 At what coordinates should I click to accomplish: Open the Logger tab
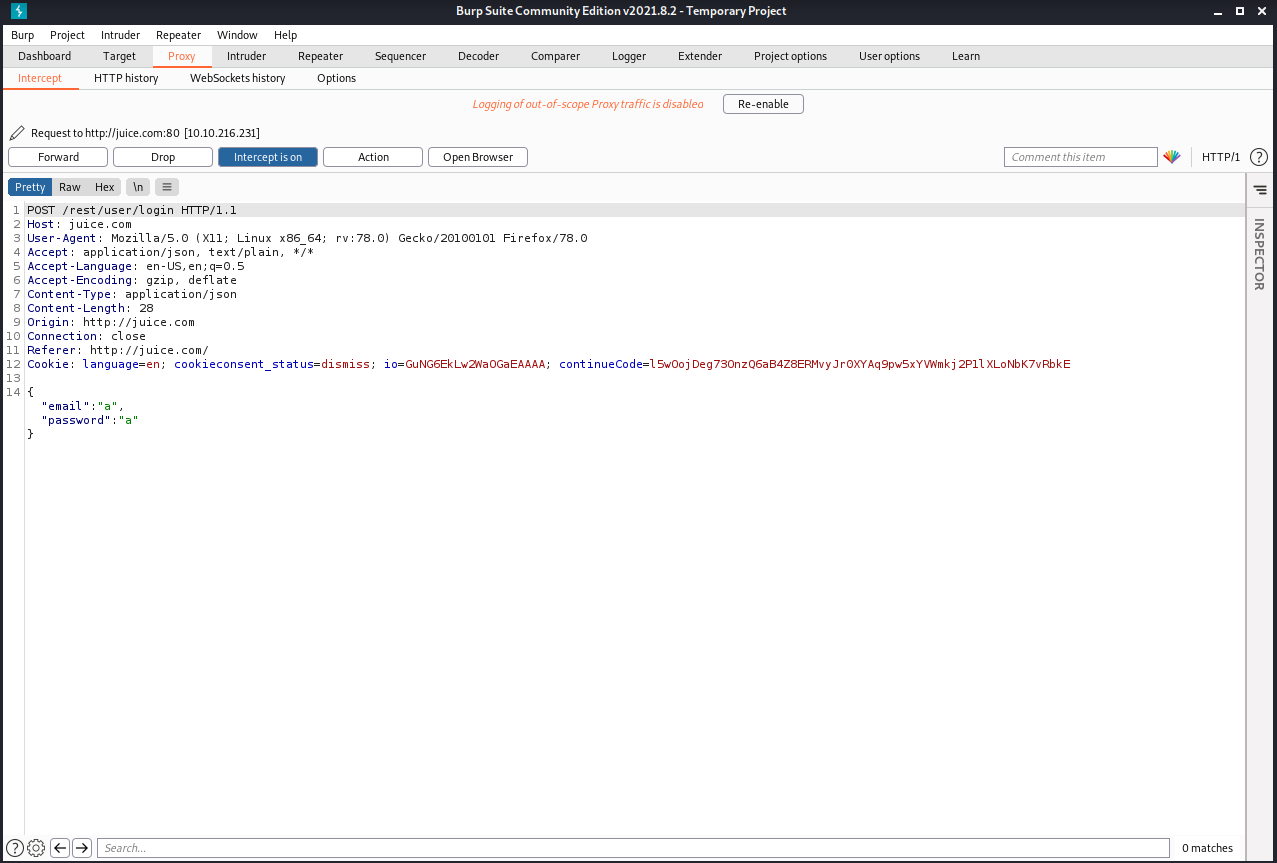click(629, 56)
